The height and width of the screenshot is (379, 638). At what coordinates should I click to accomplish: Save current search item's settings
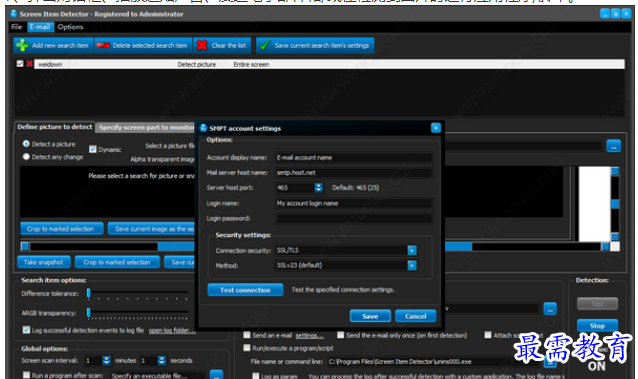315,45
